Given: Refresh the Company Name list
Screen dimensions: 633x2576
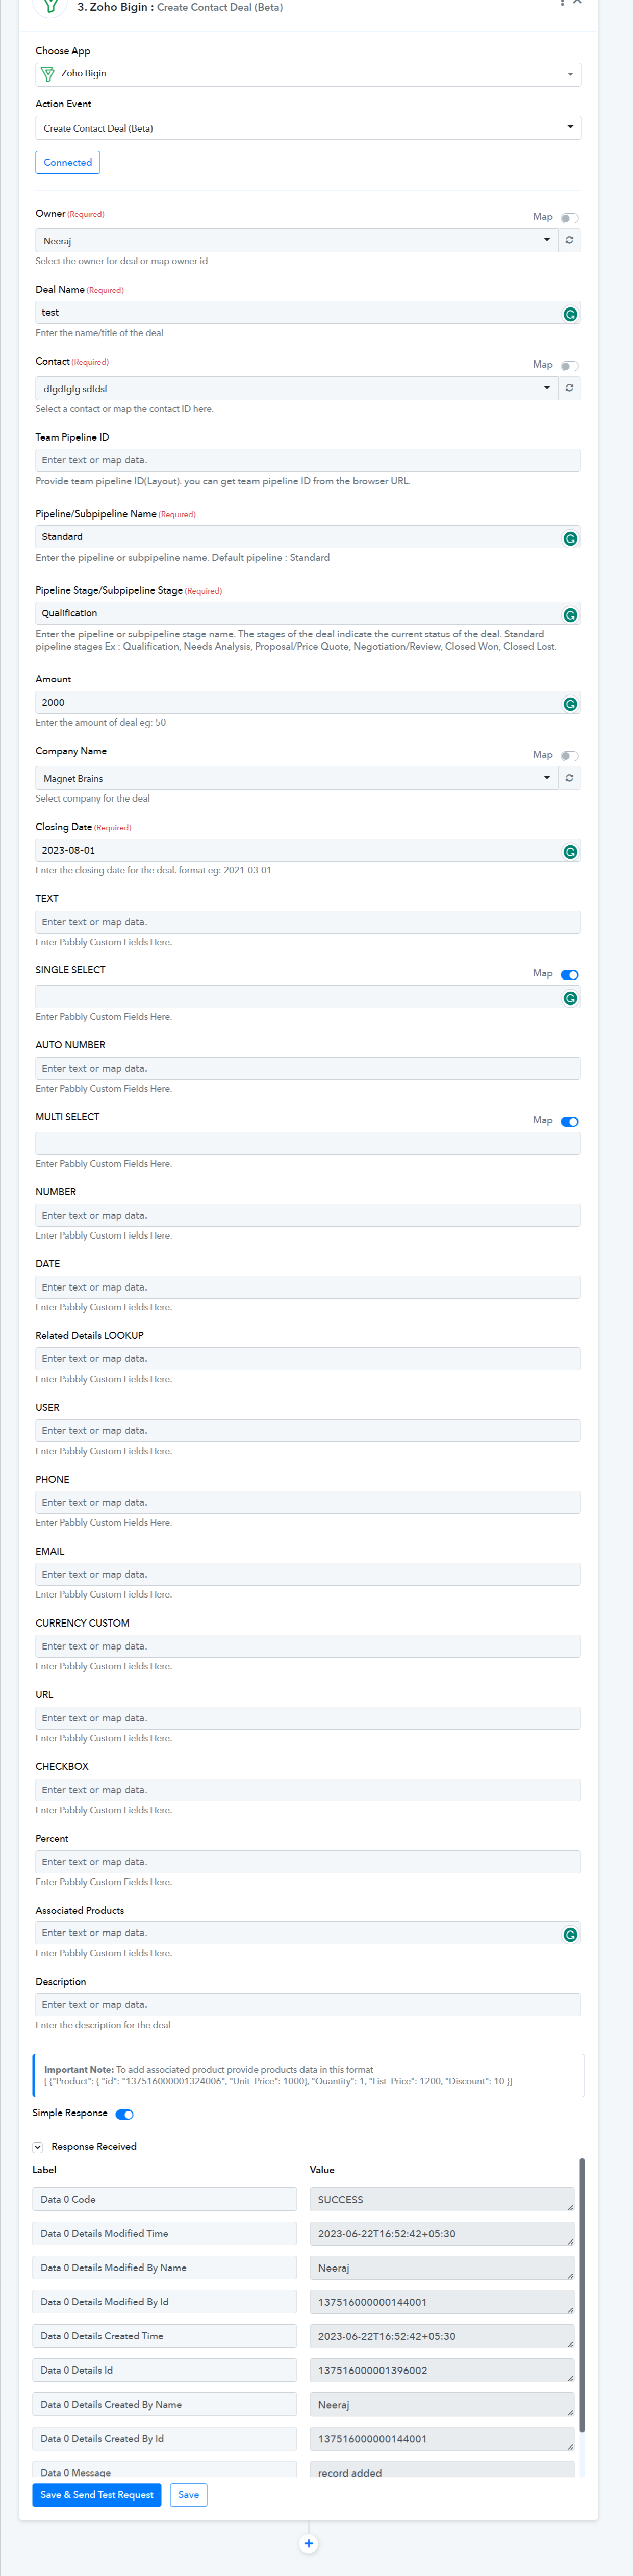Looking at the screenshot, I should click(x=569, y=778).
